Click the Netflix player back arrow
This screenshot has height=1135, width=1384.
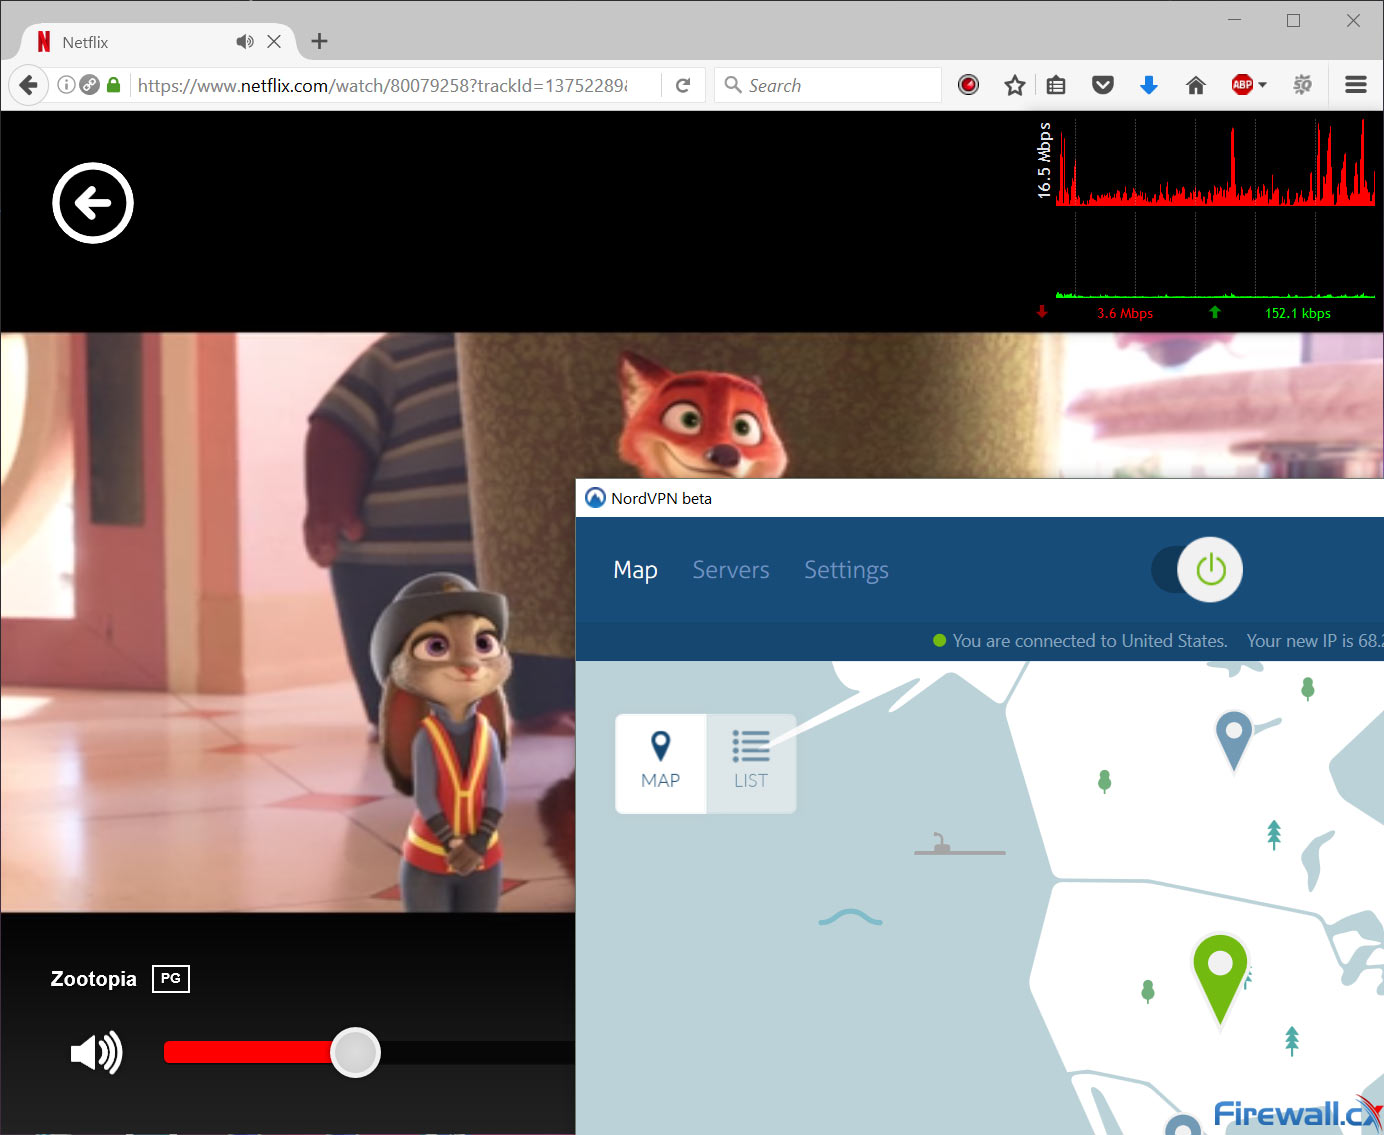(93, 203)
